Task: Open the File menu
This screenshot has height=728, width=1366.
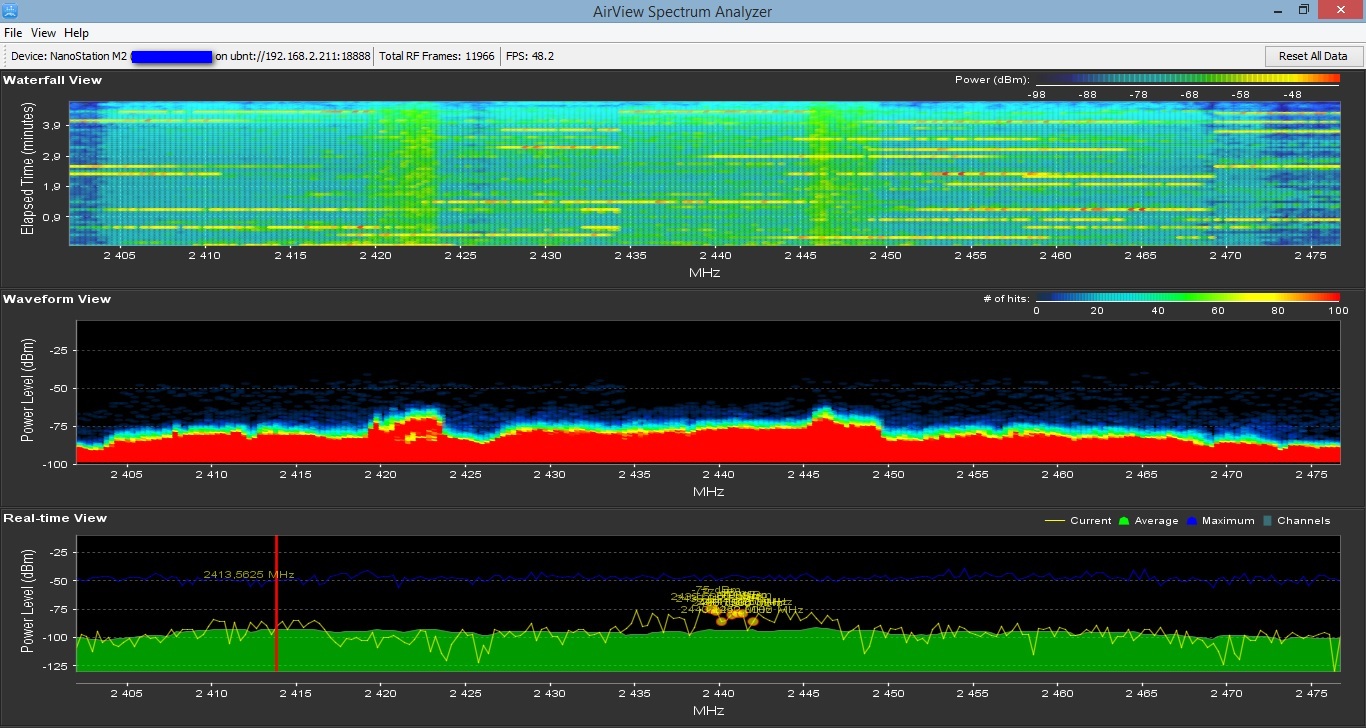Action: [x=13, y=33]
